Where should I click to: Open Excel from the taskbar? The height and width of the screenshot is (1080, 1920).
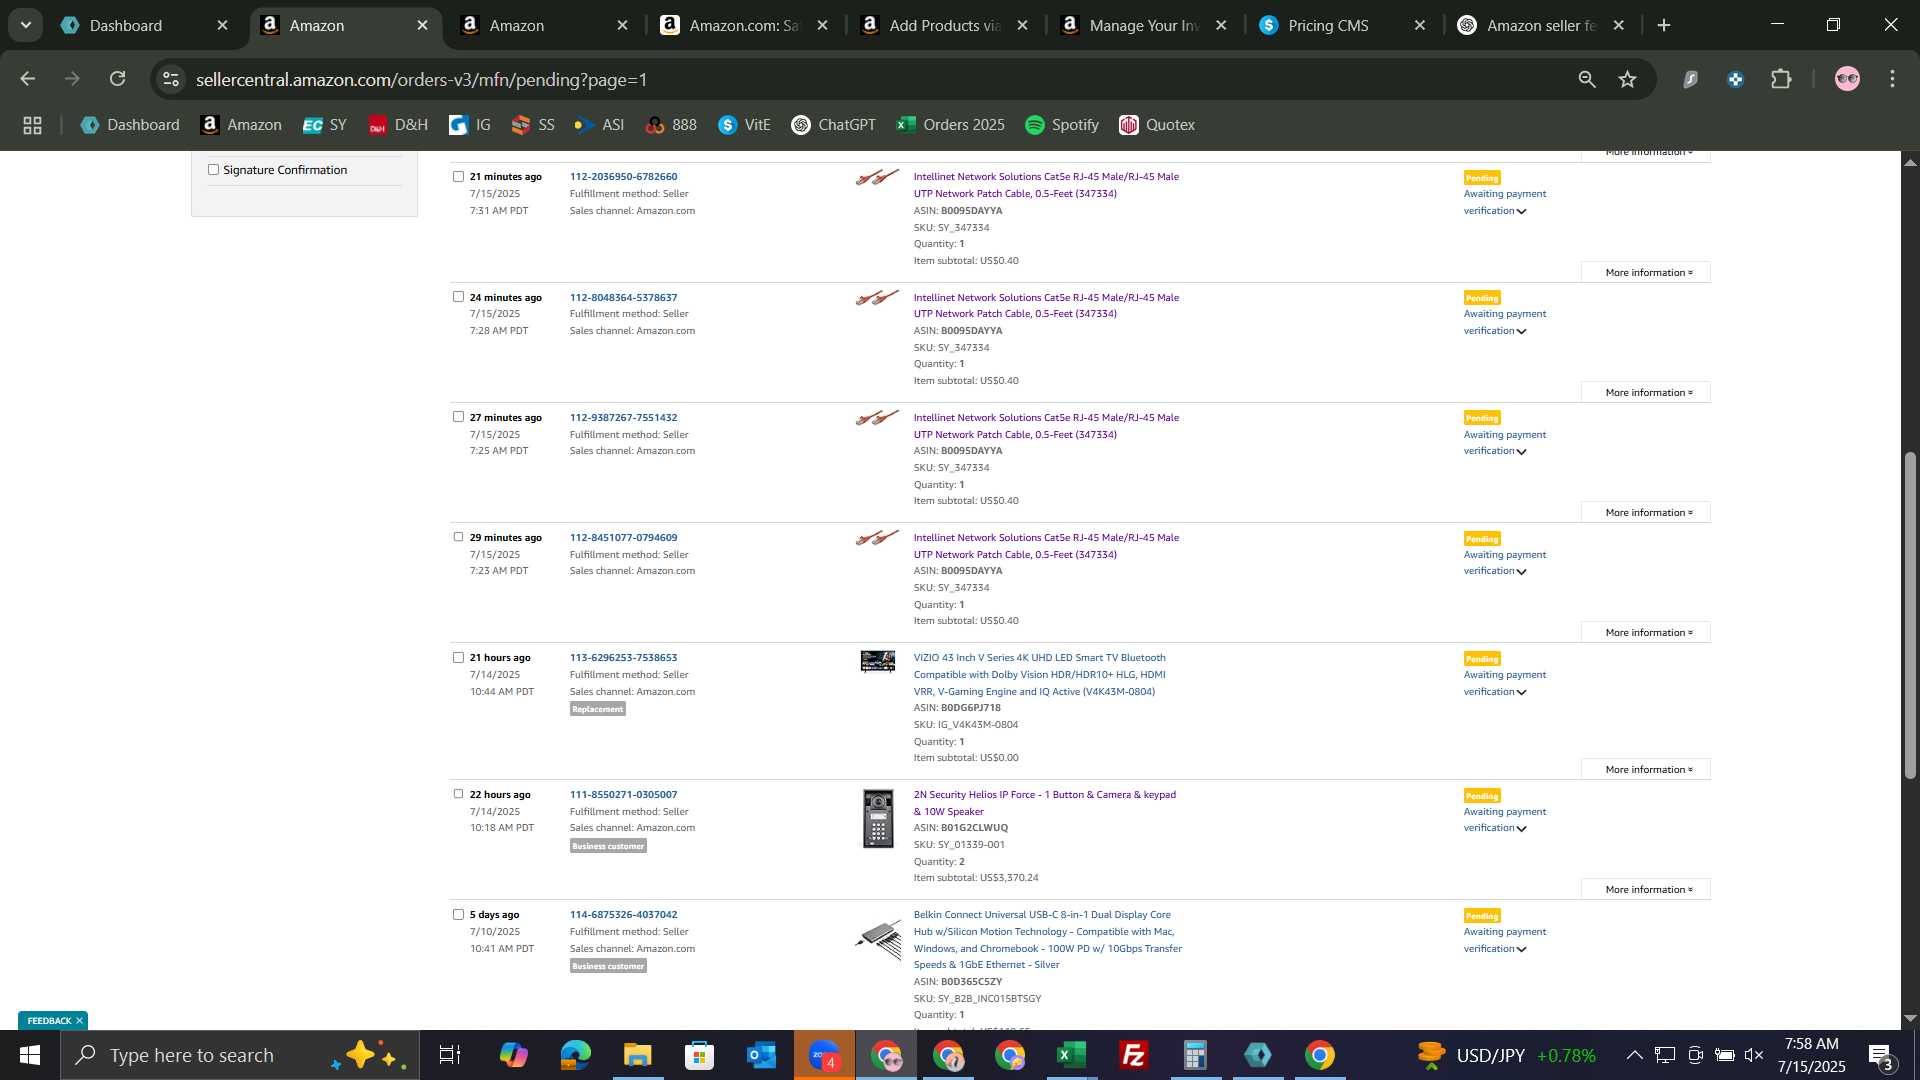click(x=1072, y=1055)
